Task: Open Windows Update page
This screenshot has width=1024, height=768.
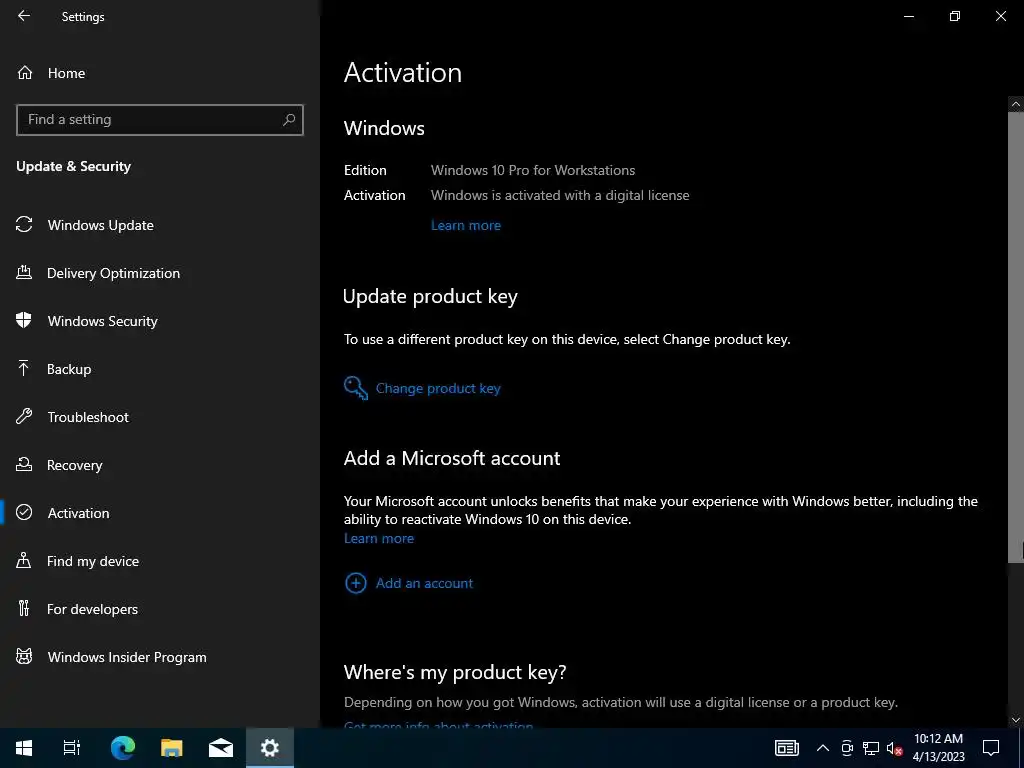Action: [x=101, y=225]
